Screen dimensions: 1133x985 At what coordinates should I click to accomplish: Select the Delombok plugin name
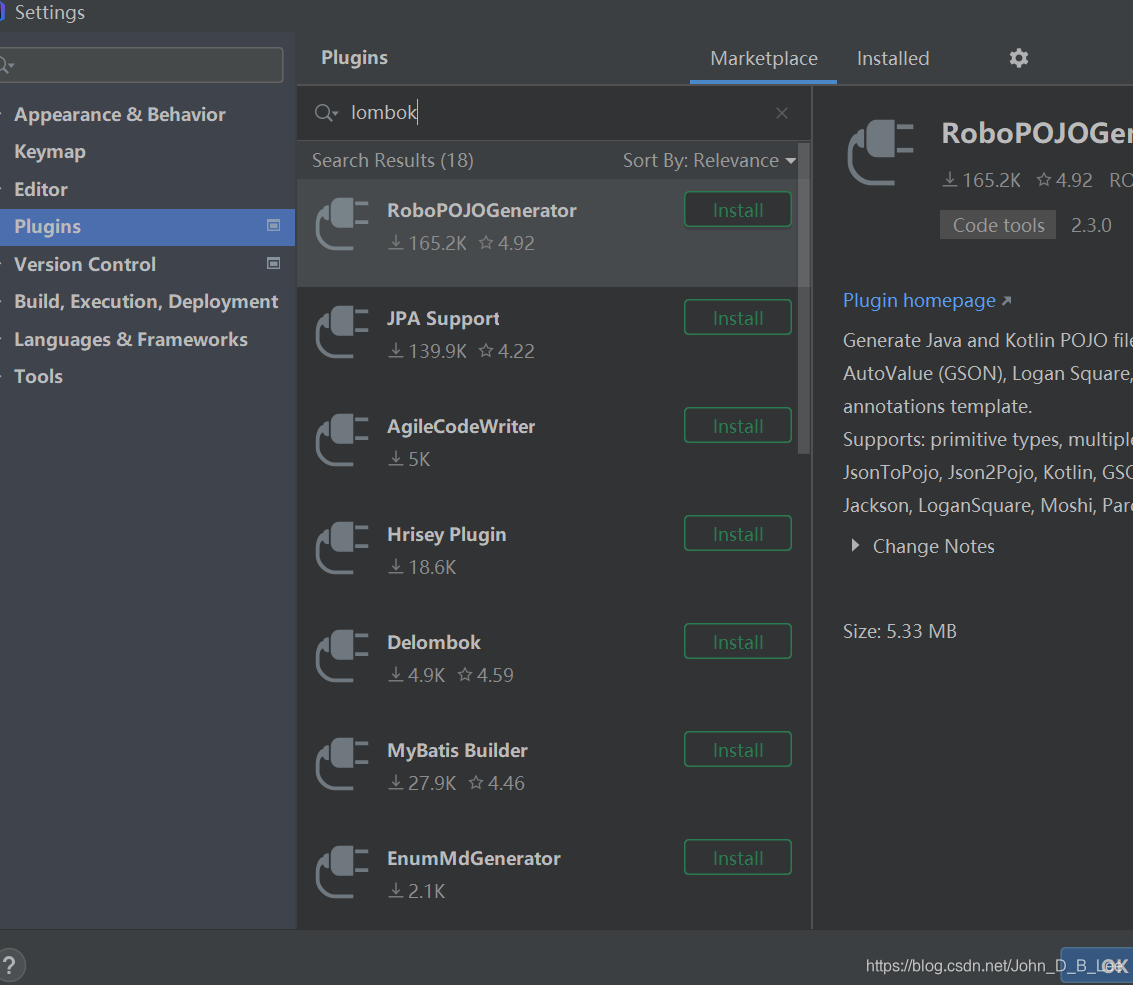point(434,642)
